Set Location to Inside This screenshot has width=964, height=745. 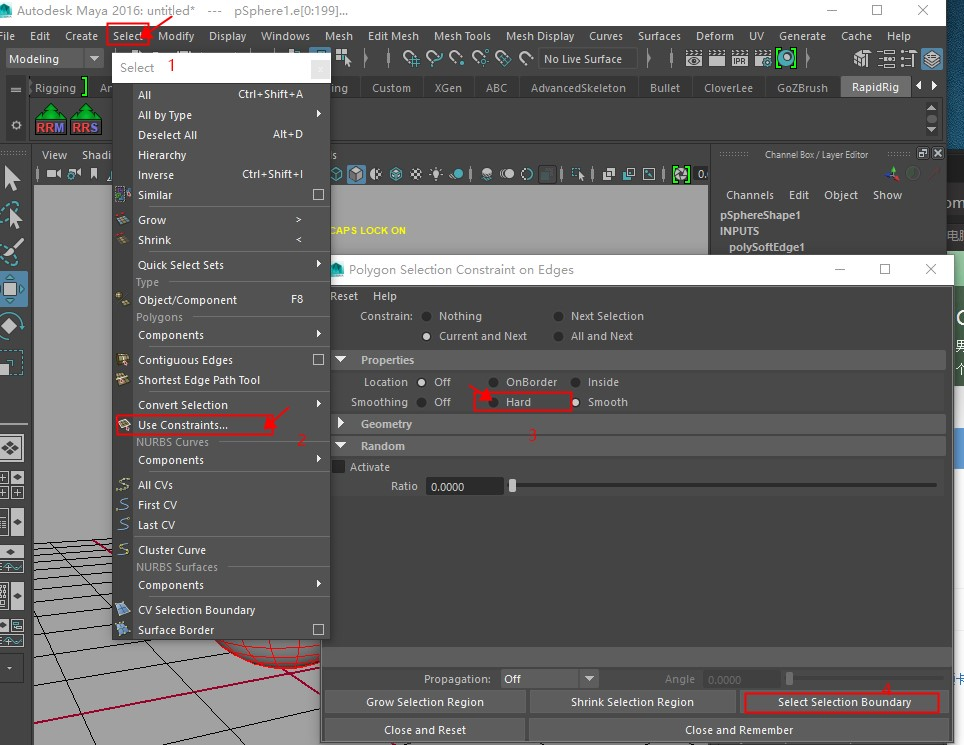575,382
